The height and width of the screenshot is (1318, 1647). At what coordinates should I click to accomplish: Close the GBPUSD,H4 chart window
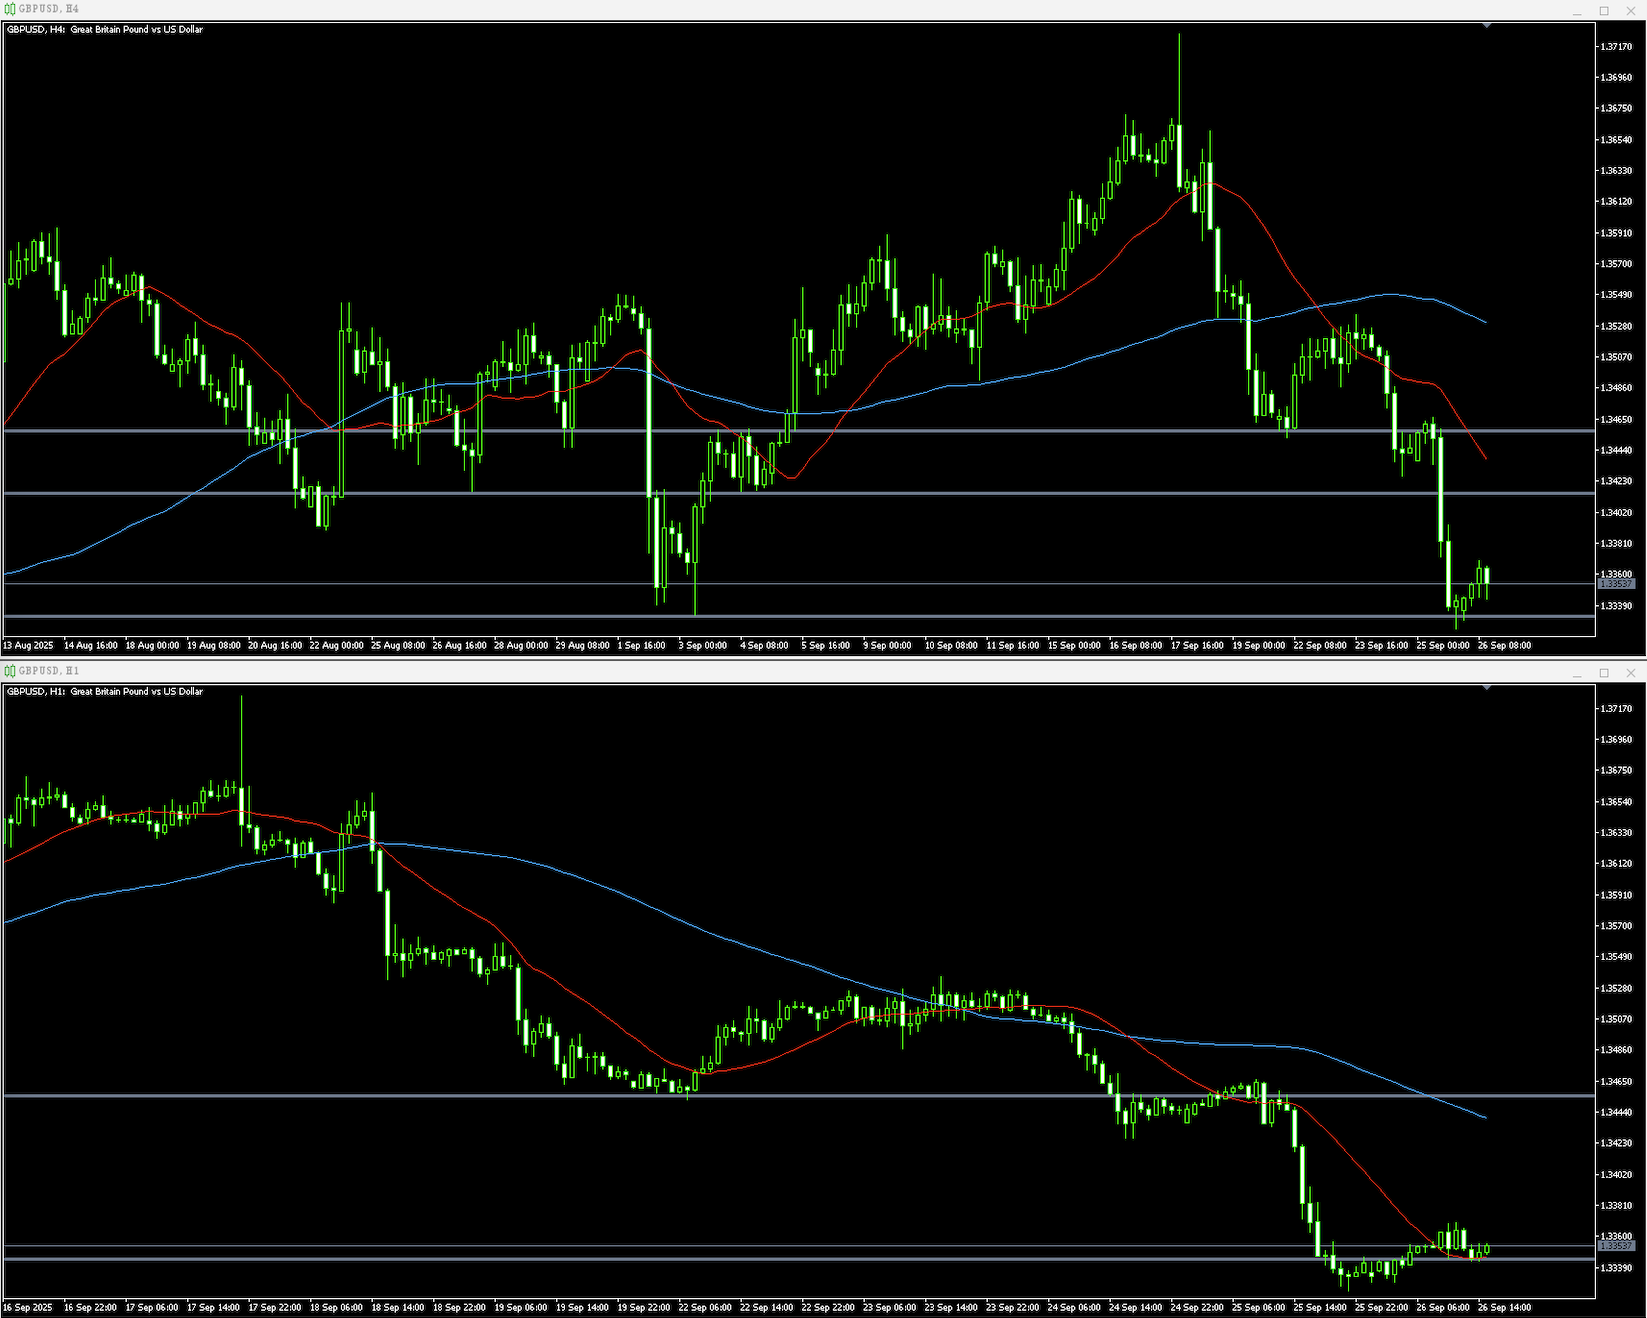[x=1631, y=11]
